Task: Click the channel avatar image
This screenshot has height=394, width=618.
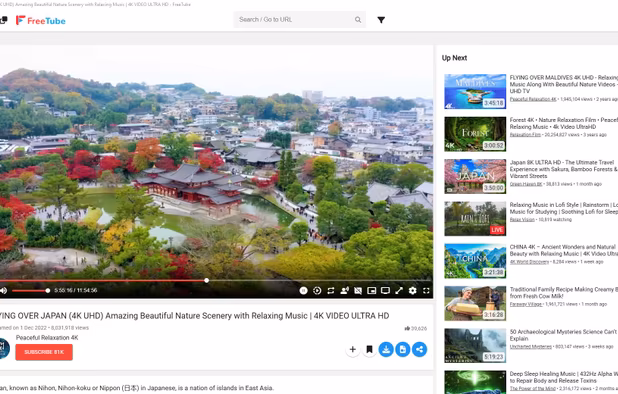Action: pos(4,348)
